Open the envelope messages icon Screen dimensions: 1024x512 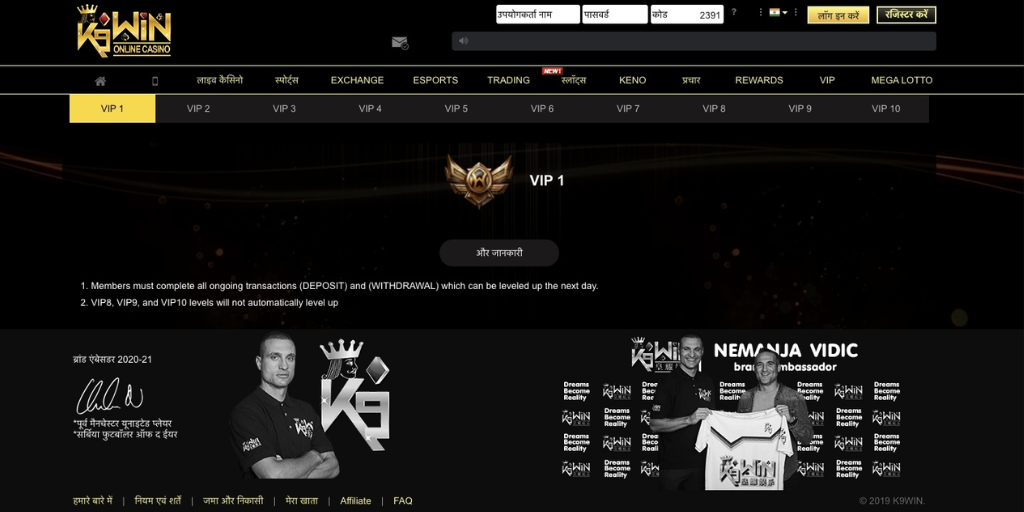(400, 42)
